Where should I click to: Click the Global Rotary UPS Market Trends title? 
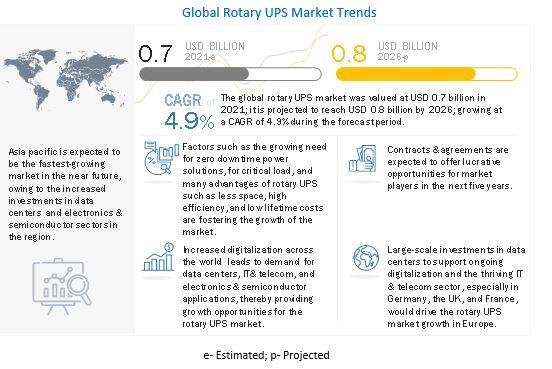point(279,13)
